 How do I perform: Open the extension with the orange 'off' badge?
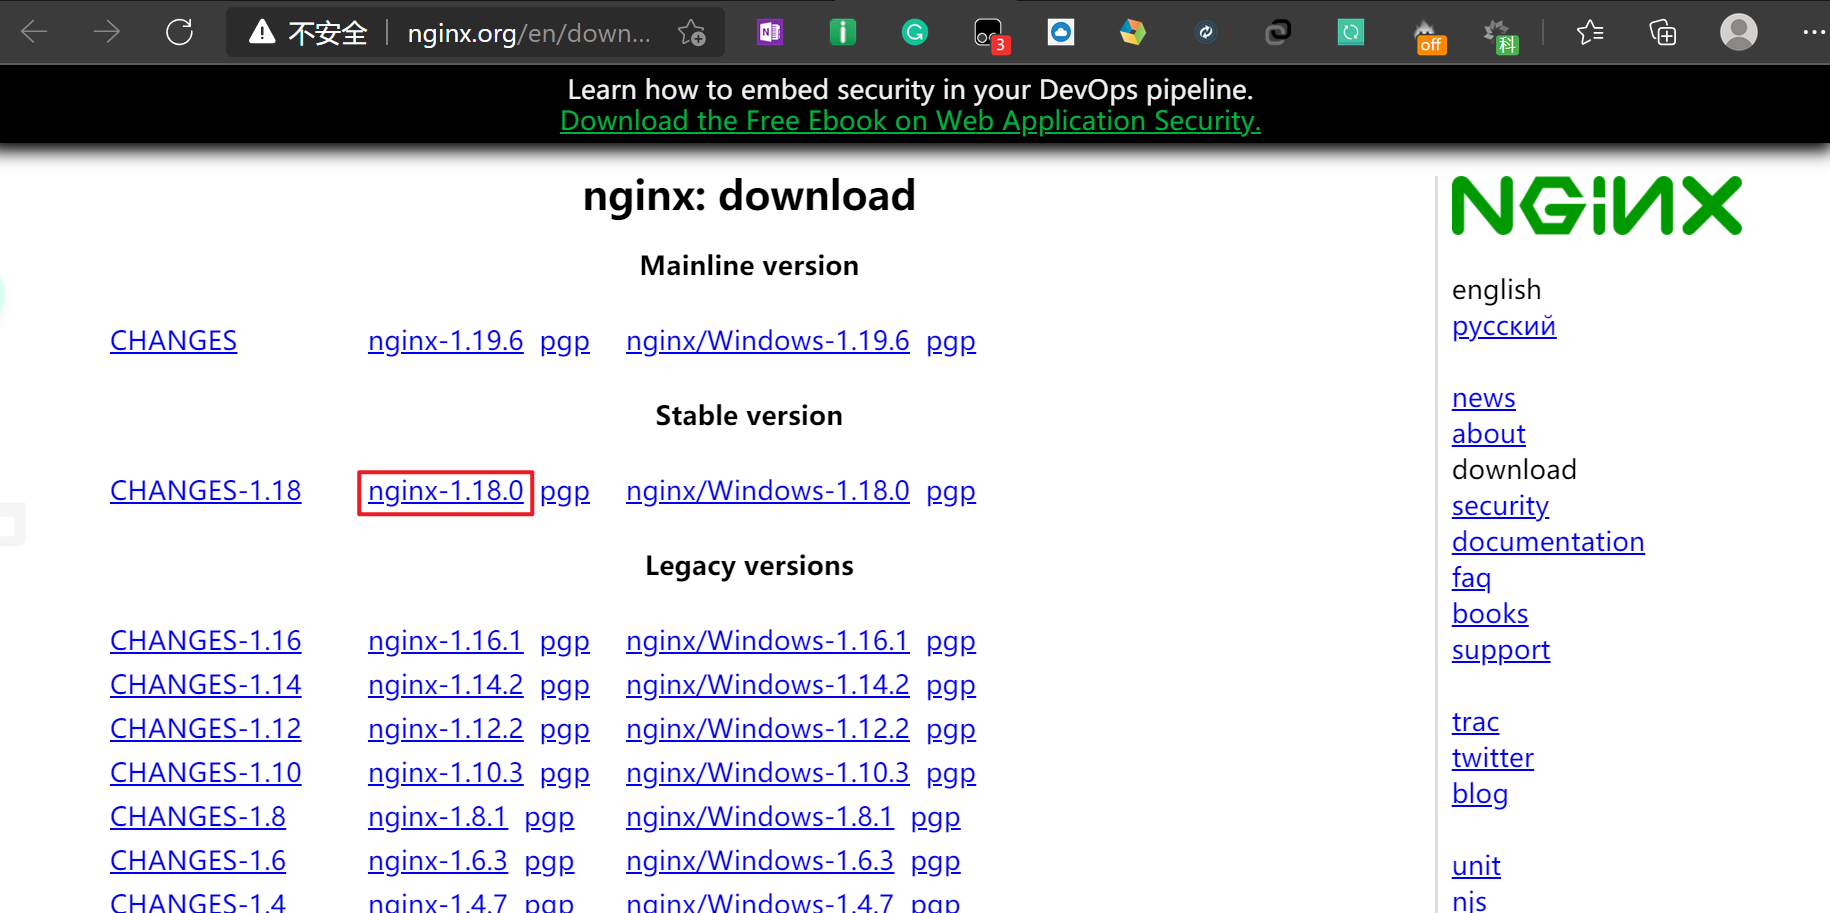1428,36
